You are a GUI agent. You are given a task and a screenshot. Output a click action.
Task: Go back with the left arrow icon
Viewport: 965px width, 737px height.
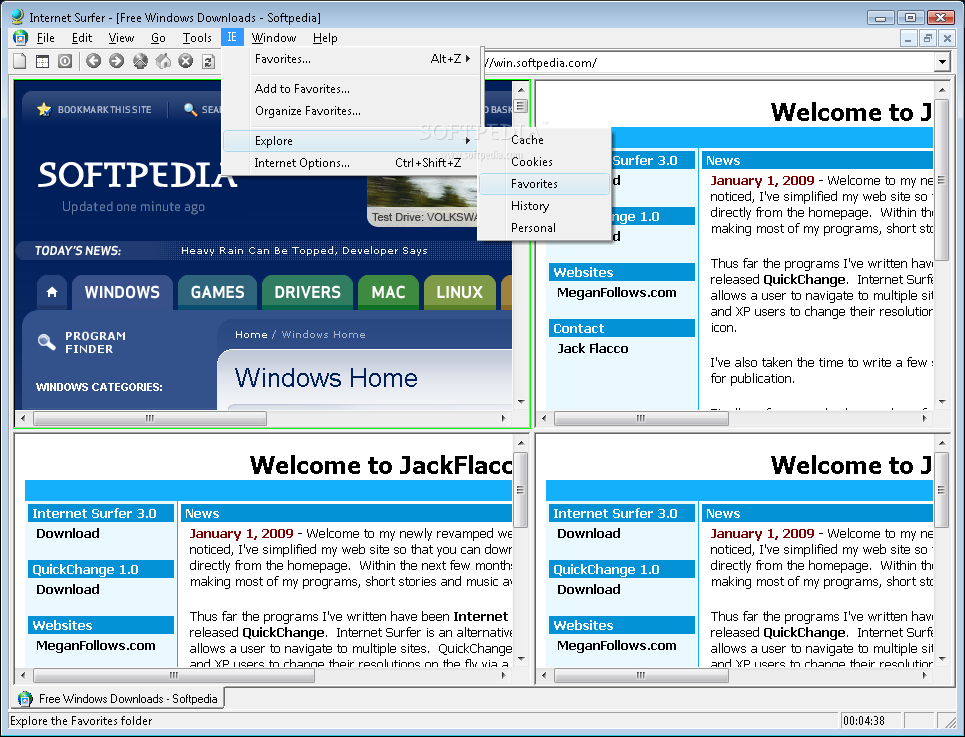pyautogui.click(x=94, y=61)
